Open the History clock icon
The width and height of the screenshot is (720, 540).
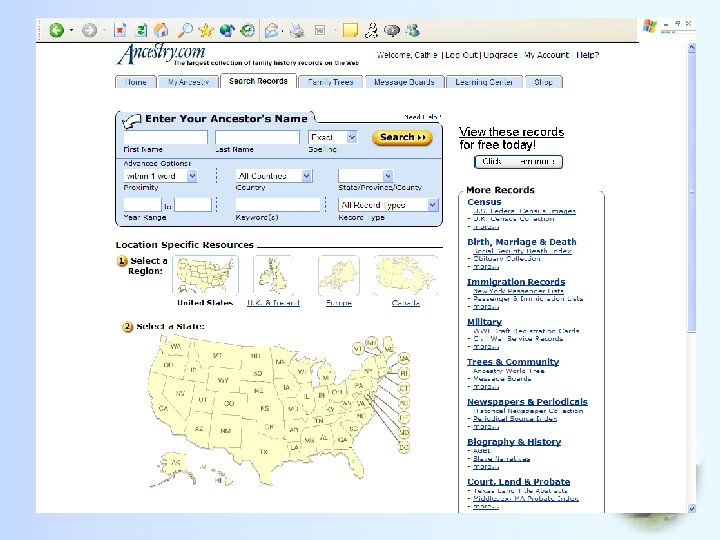coord(248,31)
